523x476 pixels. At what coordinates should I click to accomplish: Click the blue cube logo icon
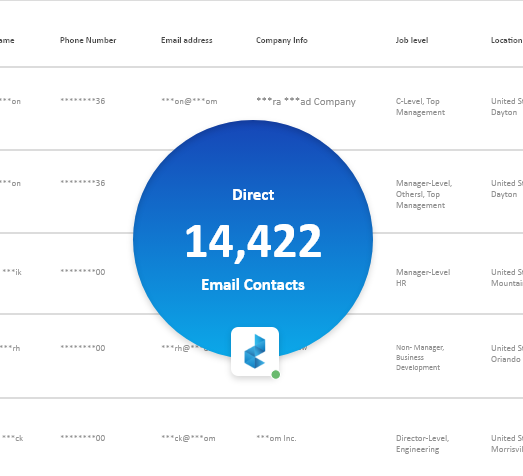point(255,351)
